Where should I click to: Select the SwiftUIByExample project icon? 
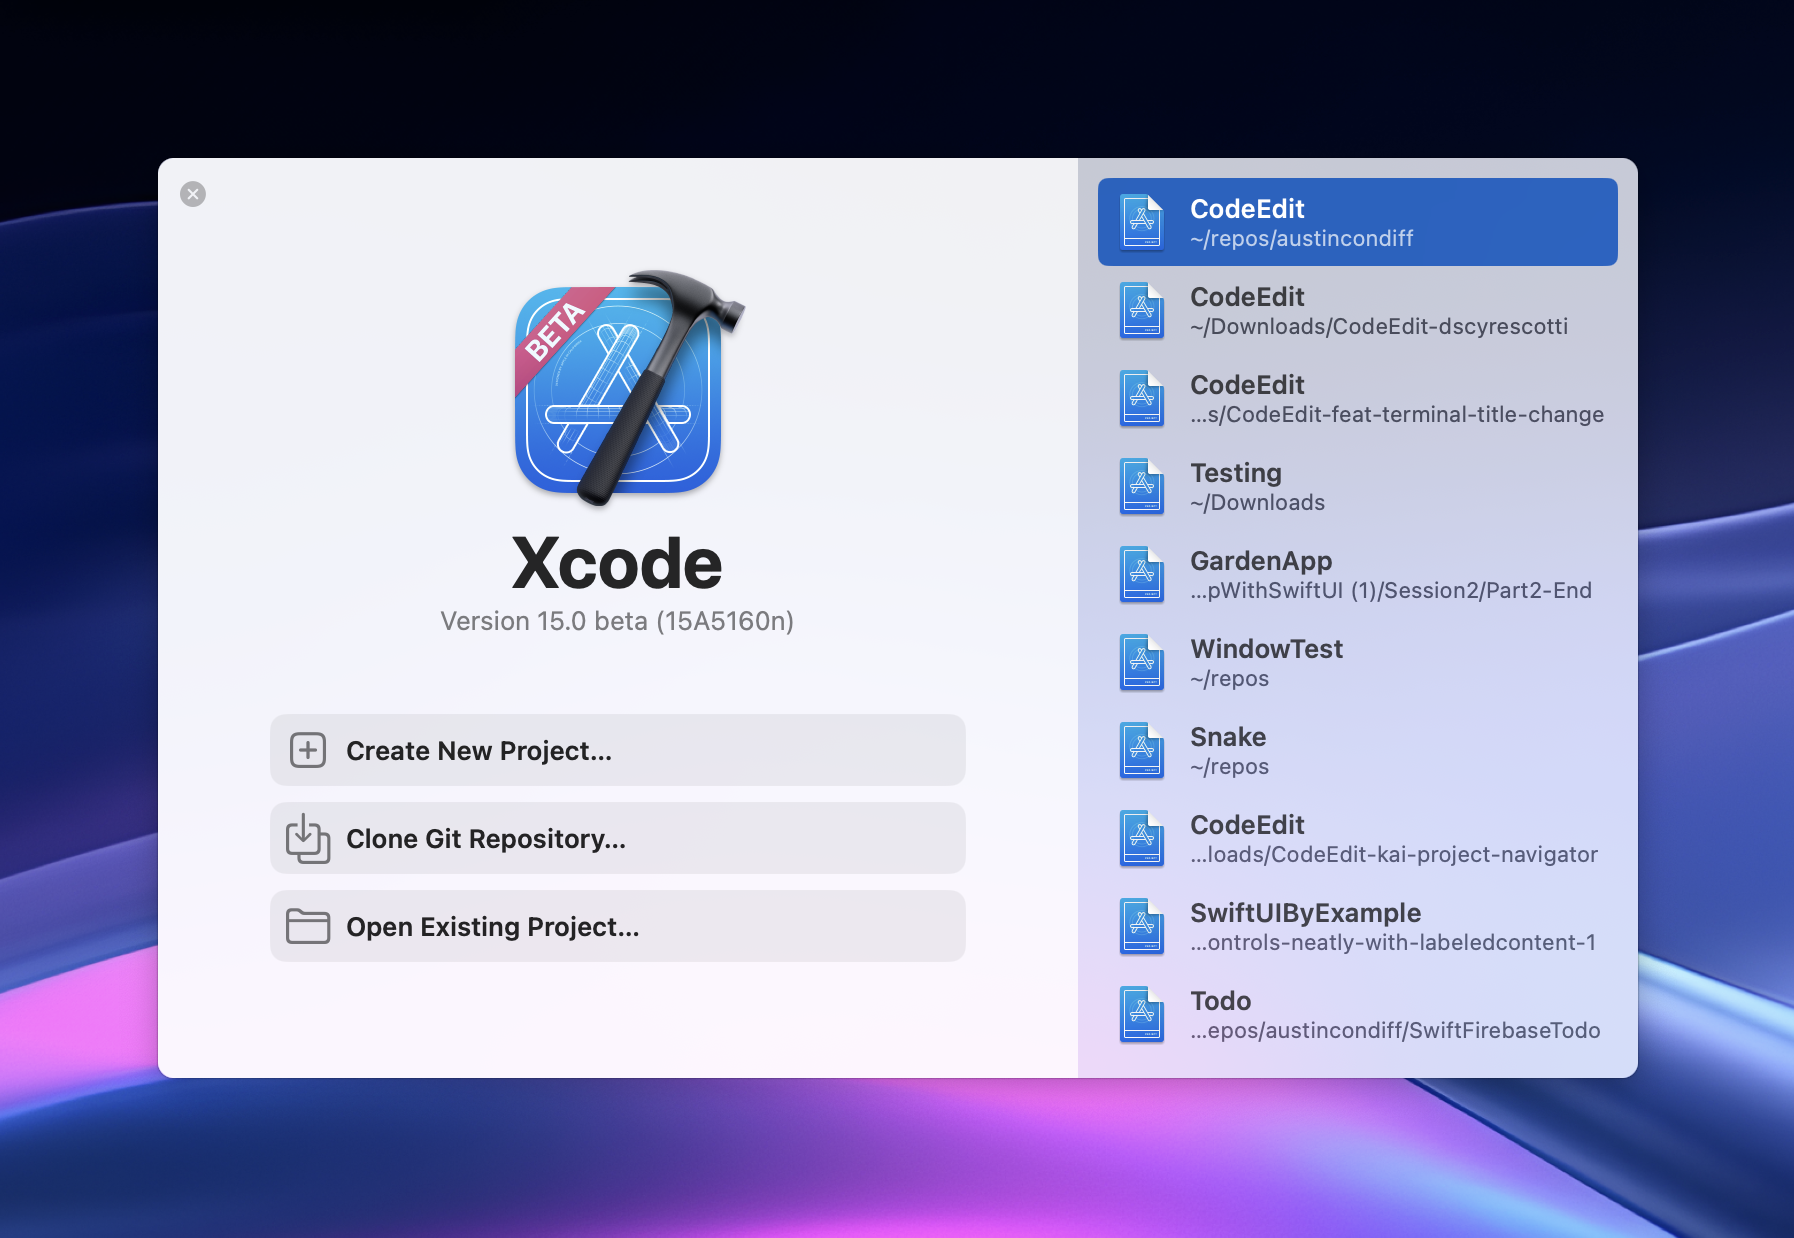coord(1141,926)
